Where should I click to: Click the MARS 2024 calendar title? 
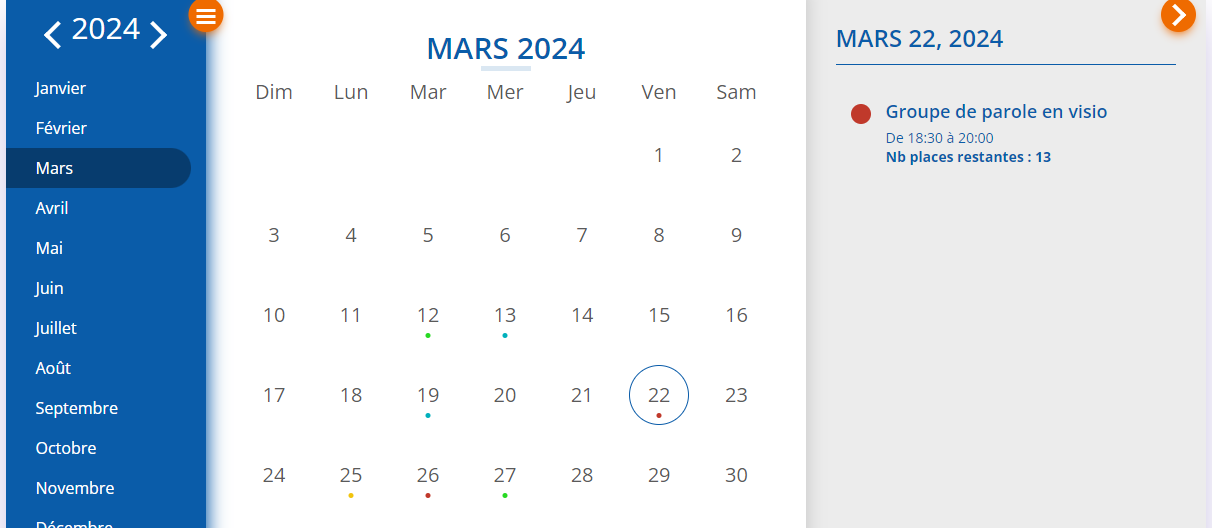pyautogui.click(x=506, y=48)
